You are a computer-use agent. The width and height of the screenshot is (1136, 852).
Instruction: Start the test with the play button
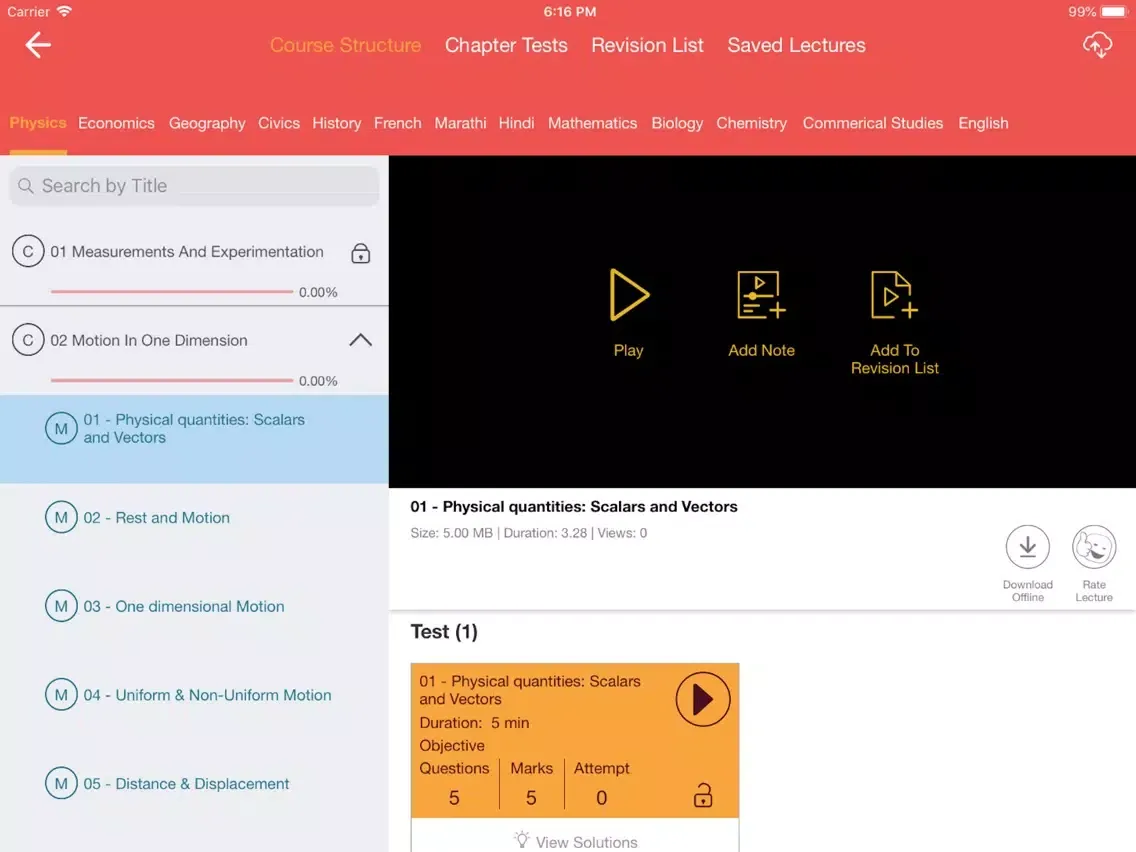tap(702, 699)
